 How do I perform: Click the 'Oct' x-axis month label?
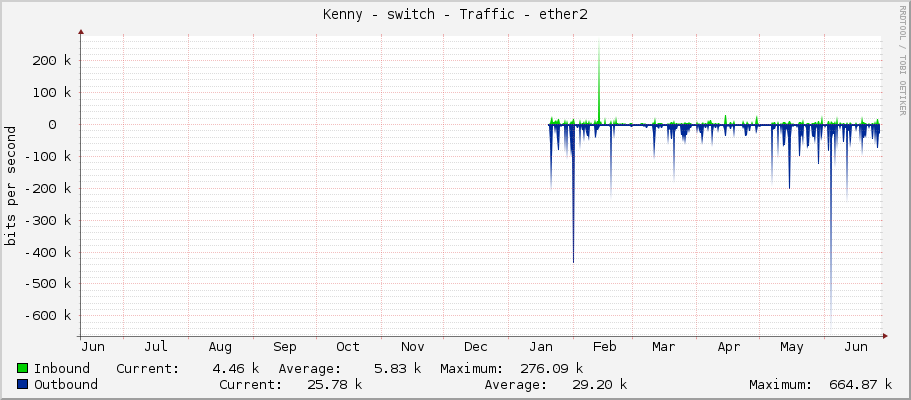point(348,347)
